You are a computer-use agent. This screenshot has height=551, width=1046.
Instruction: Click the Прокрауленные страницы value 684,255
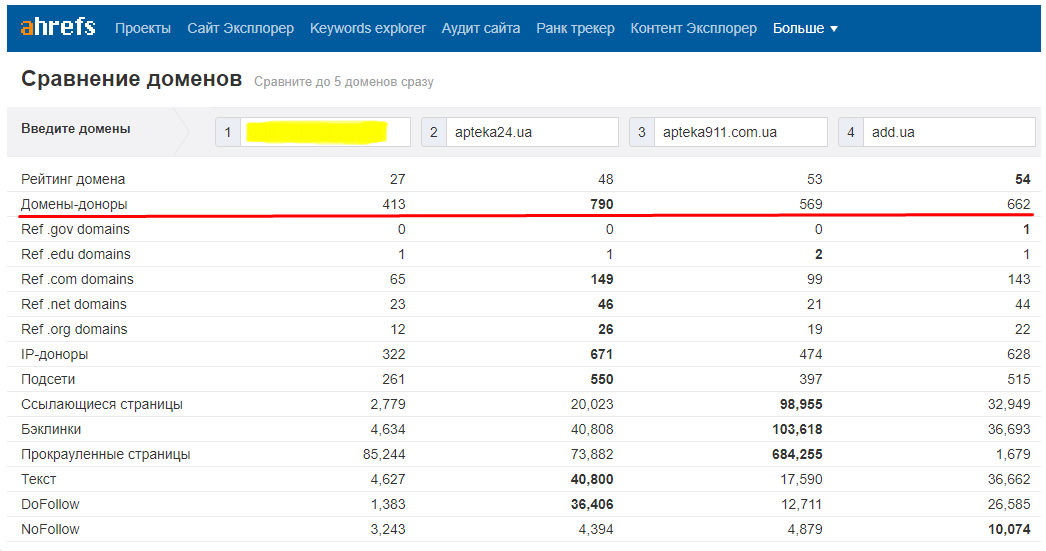pos(797,454)
